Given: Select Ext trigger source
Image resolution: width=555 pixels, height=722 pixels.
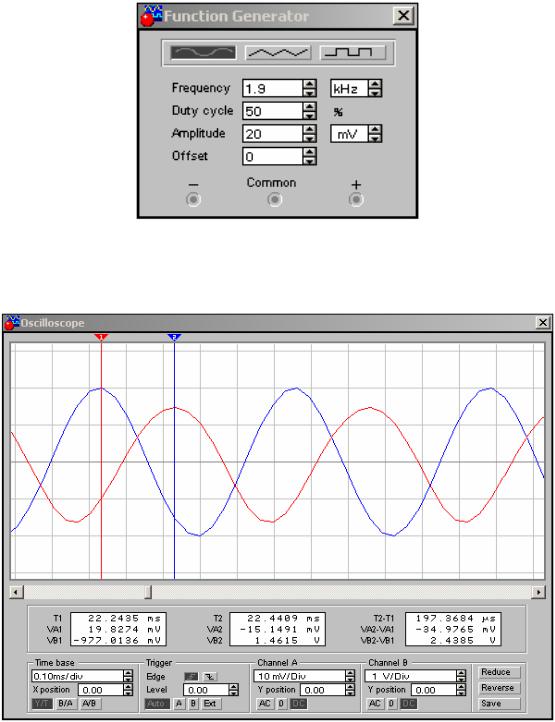Looking at the screenshot, I should tap(210, 704).
